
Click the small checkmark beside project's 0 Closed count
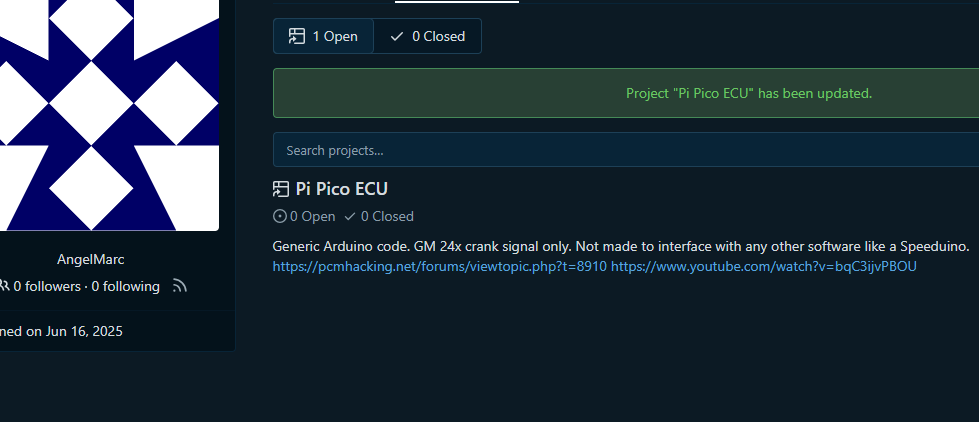(350, 217)
